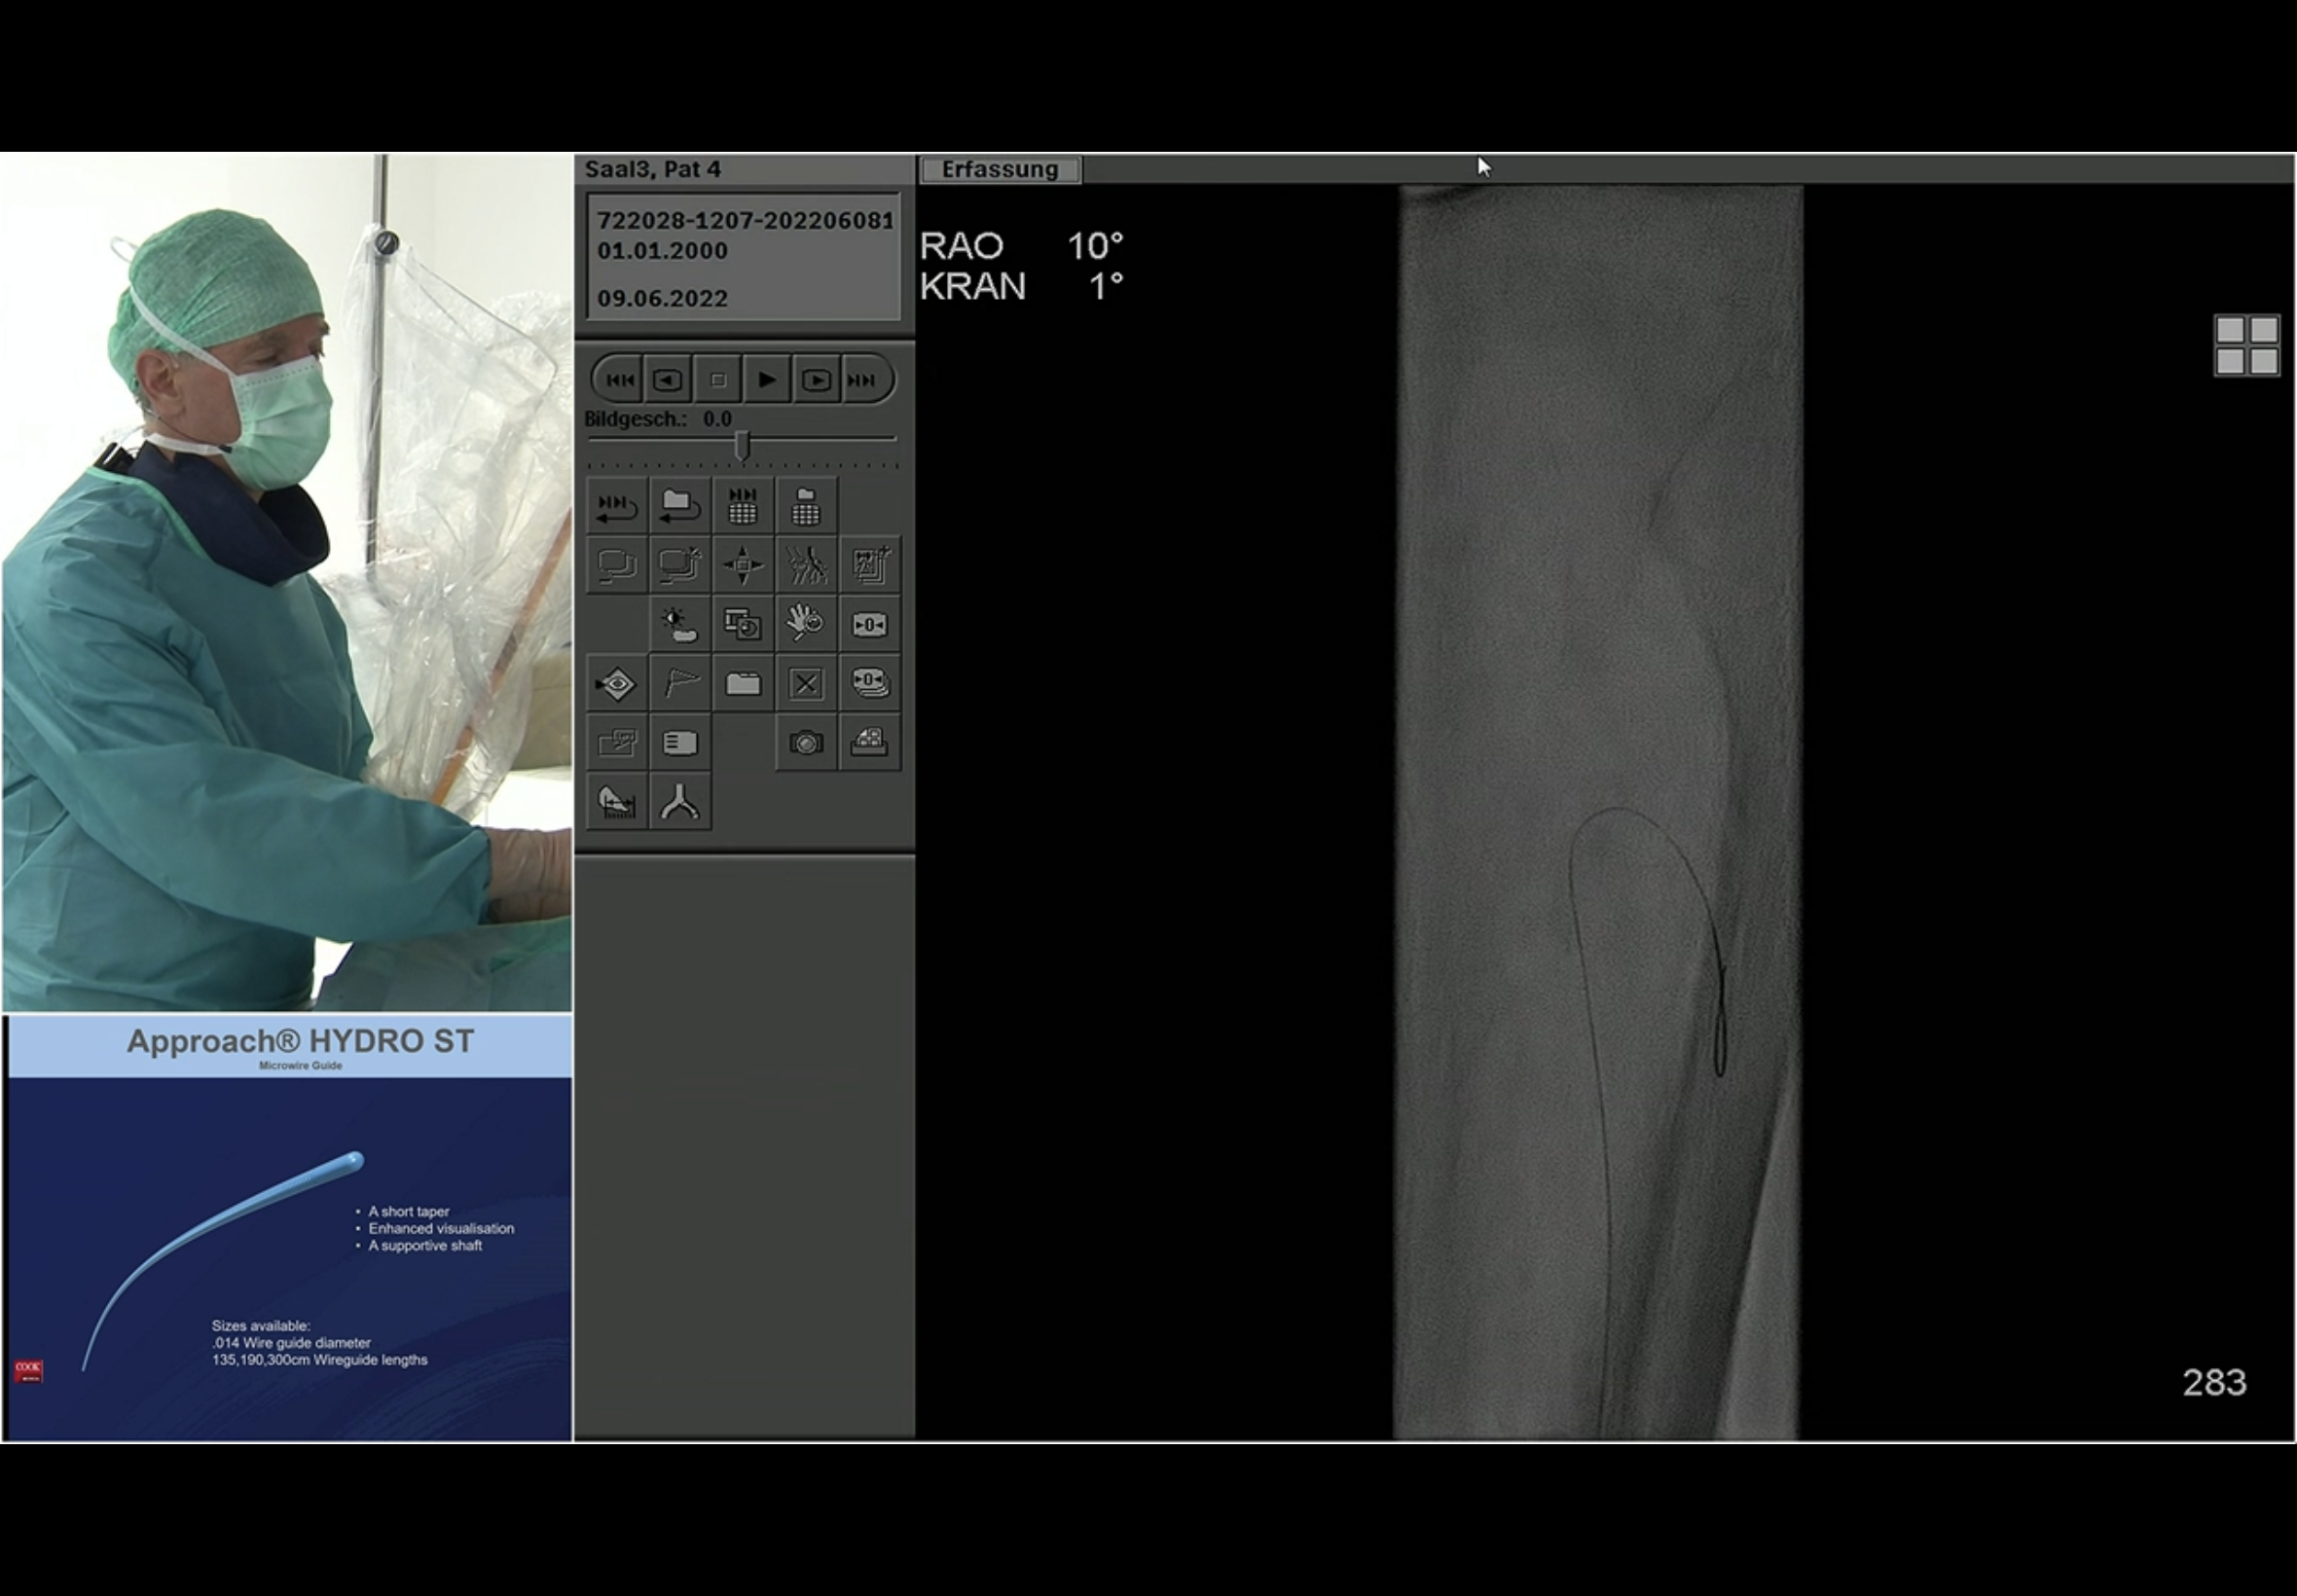Click the vessel roadmap subtraction icon
The width and height of the screenshot is (2297, 1596).
[x=806, y=565]
